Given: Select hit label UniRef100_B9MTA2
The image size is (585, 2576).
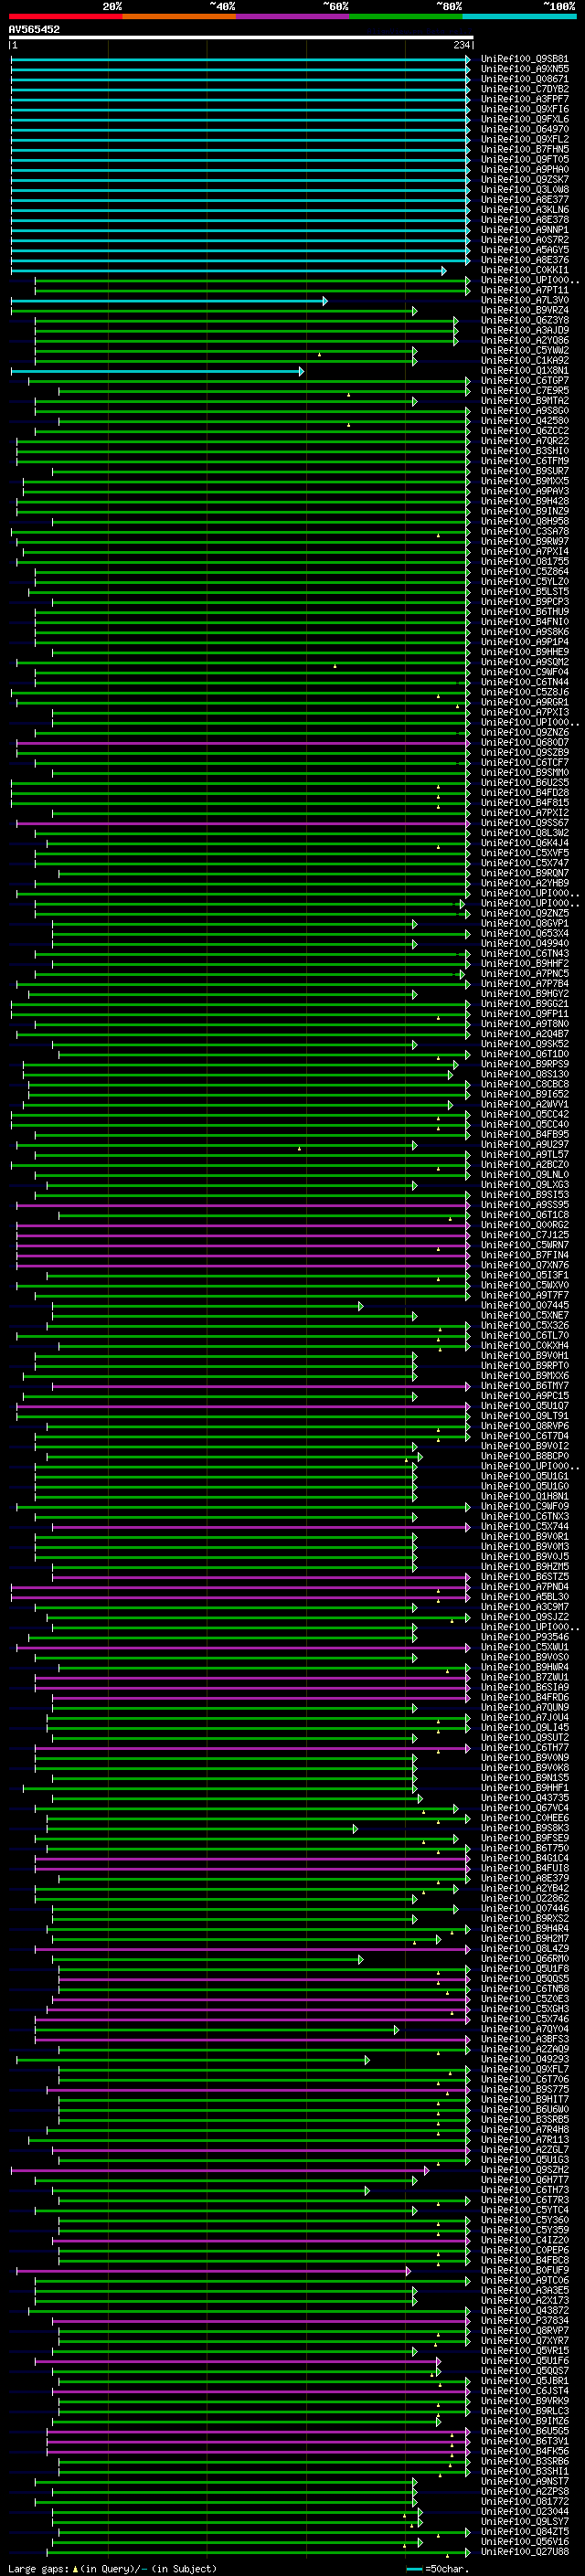Looking at the screenshot, I should tap(525, 401).
